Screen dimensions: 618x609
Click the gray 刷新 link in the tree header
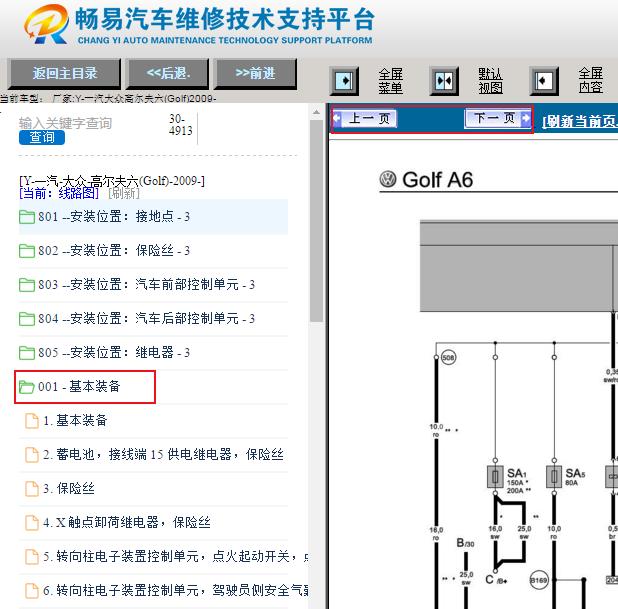tap(124, 193)
